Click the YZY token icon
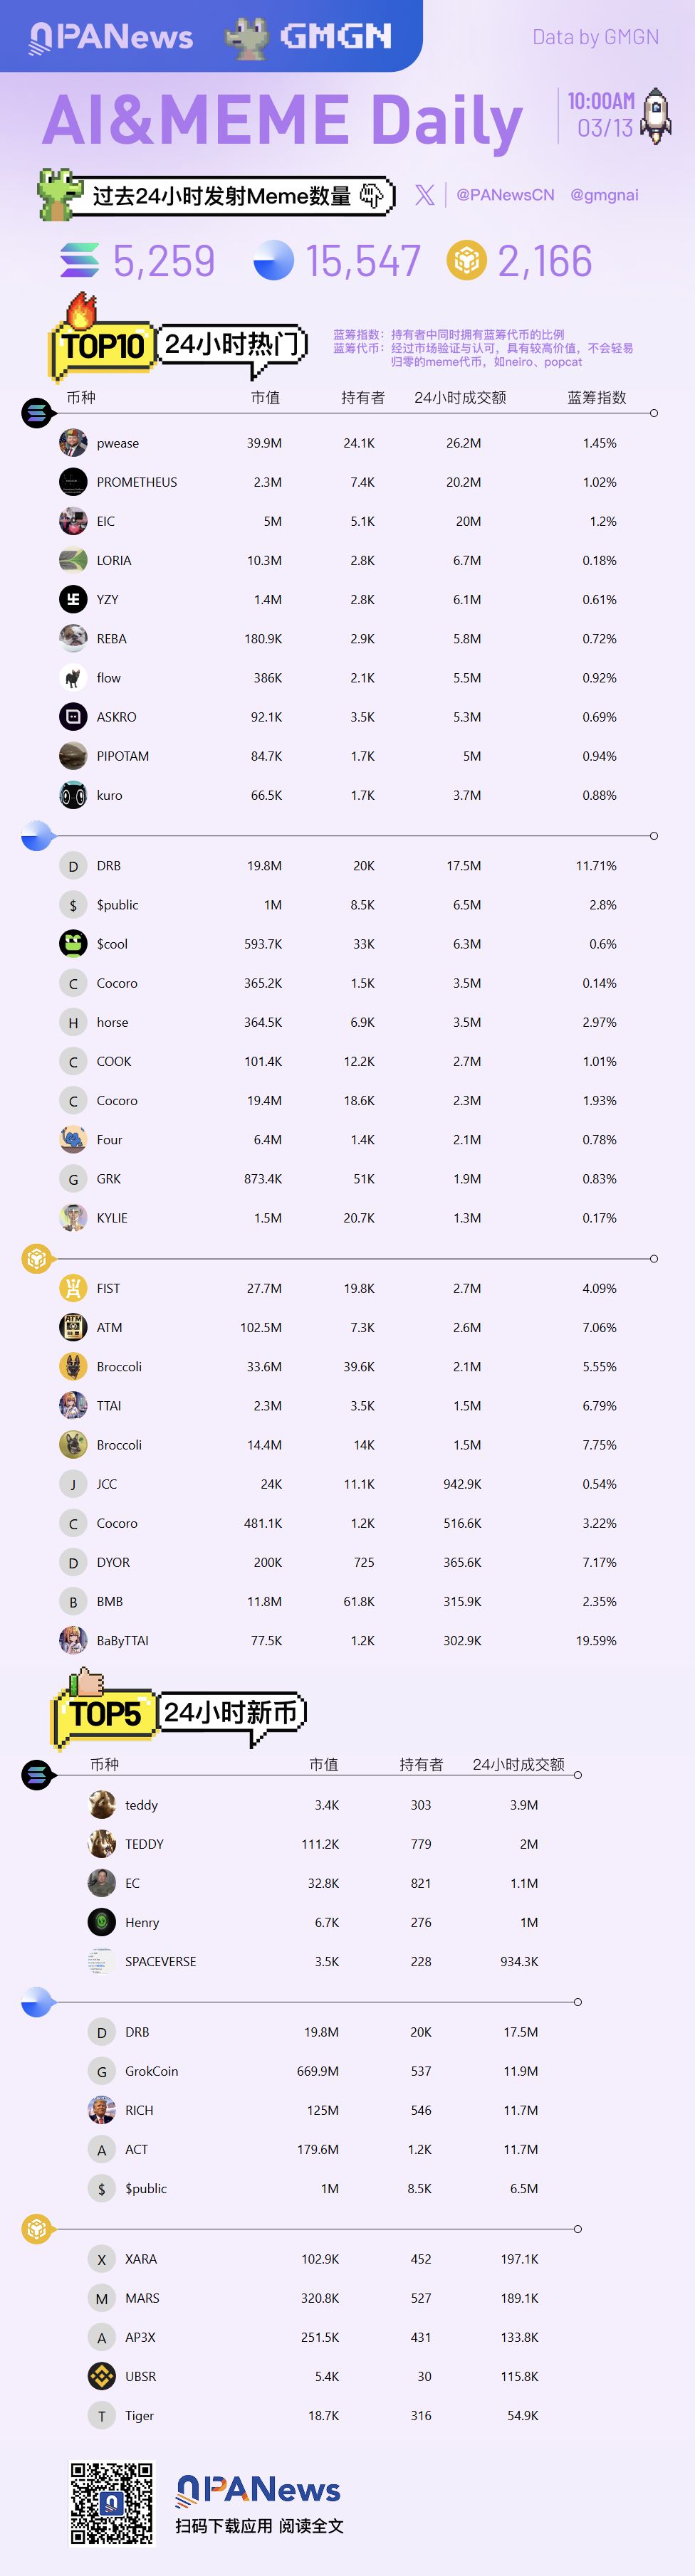Image resolution: width=695 pixels, height=2576 pixels. (x=73, y=599)
